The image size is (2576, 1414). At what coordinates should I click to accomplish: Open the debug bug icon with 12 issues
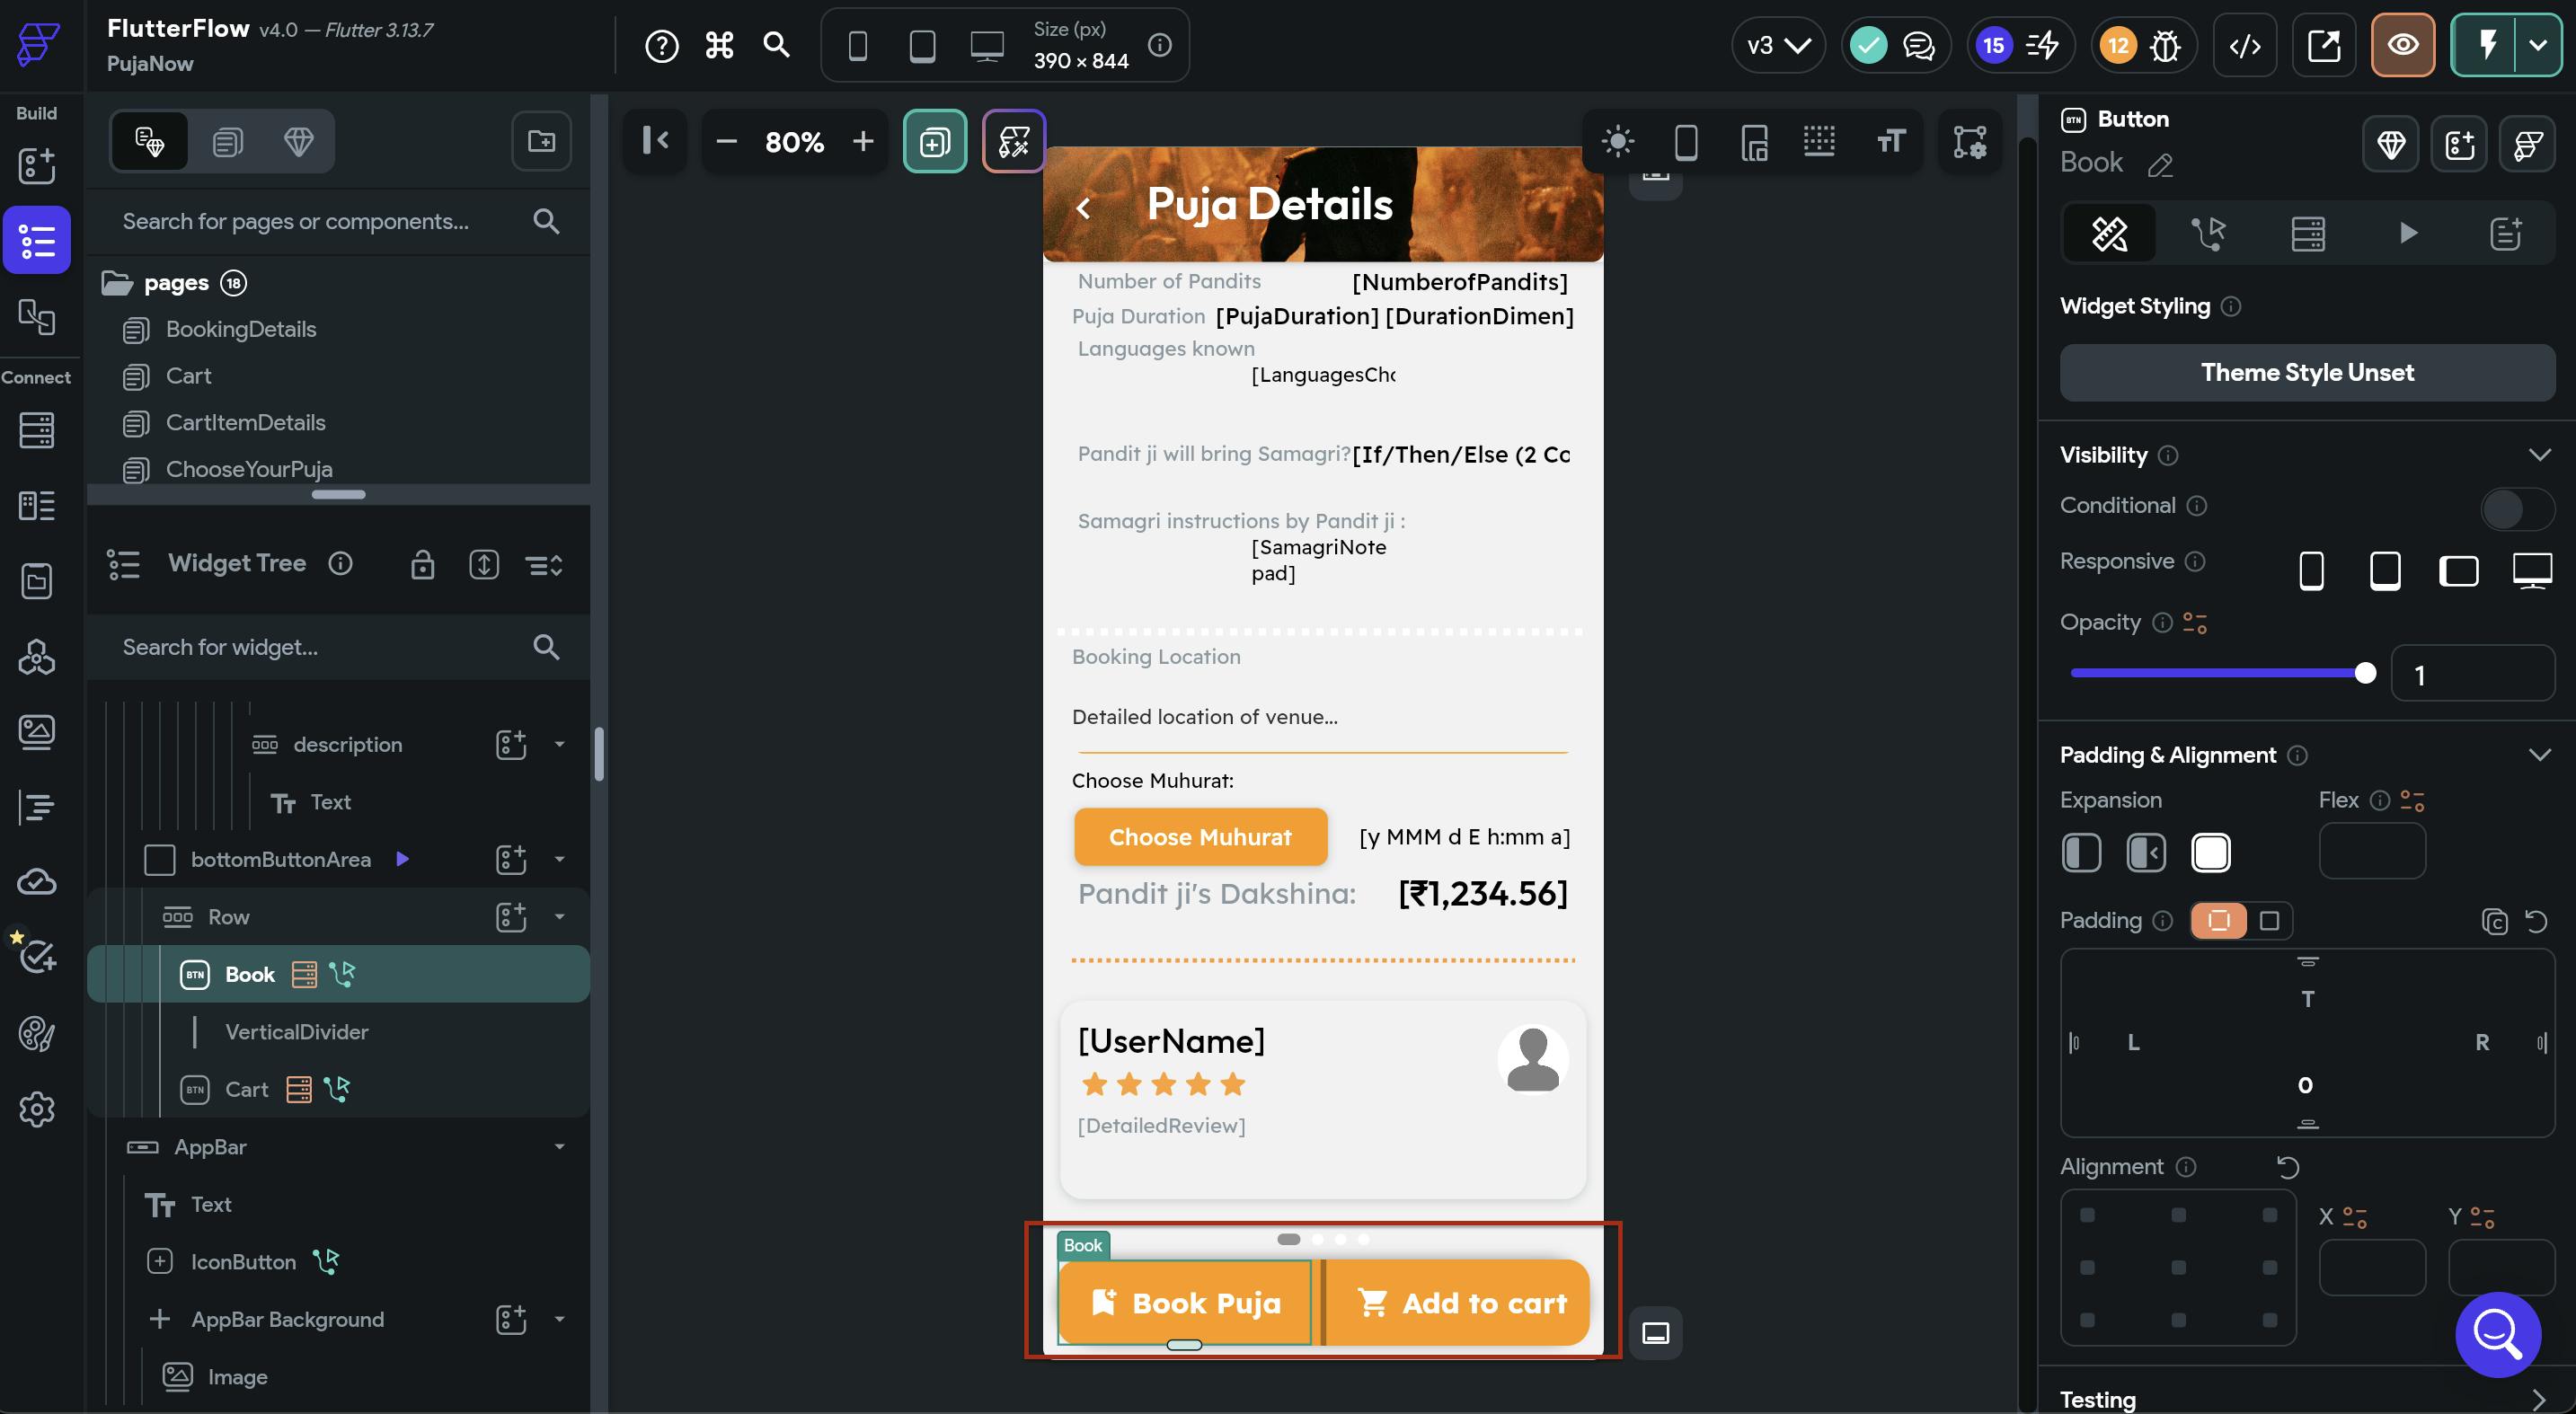click(x=2165, y=45)
